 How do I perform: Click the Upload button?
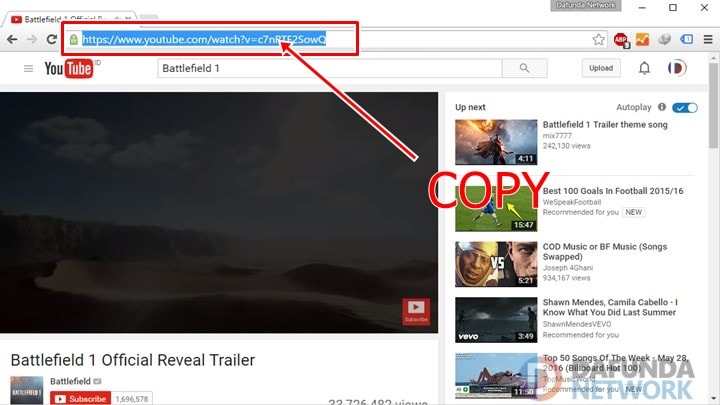click(601, 68)
